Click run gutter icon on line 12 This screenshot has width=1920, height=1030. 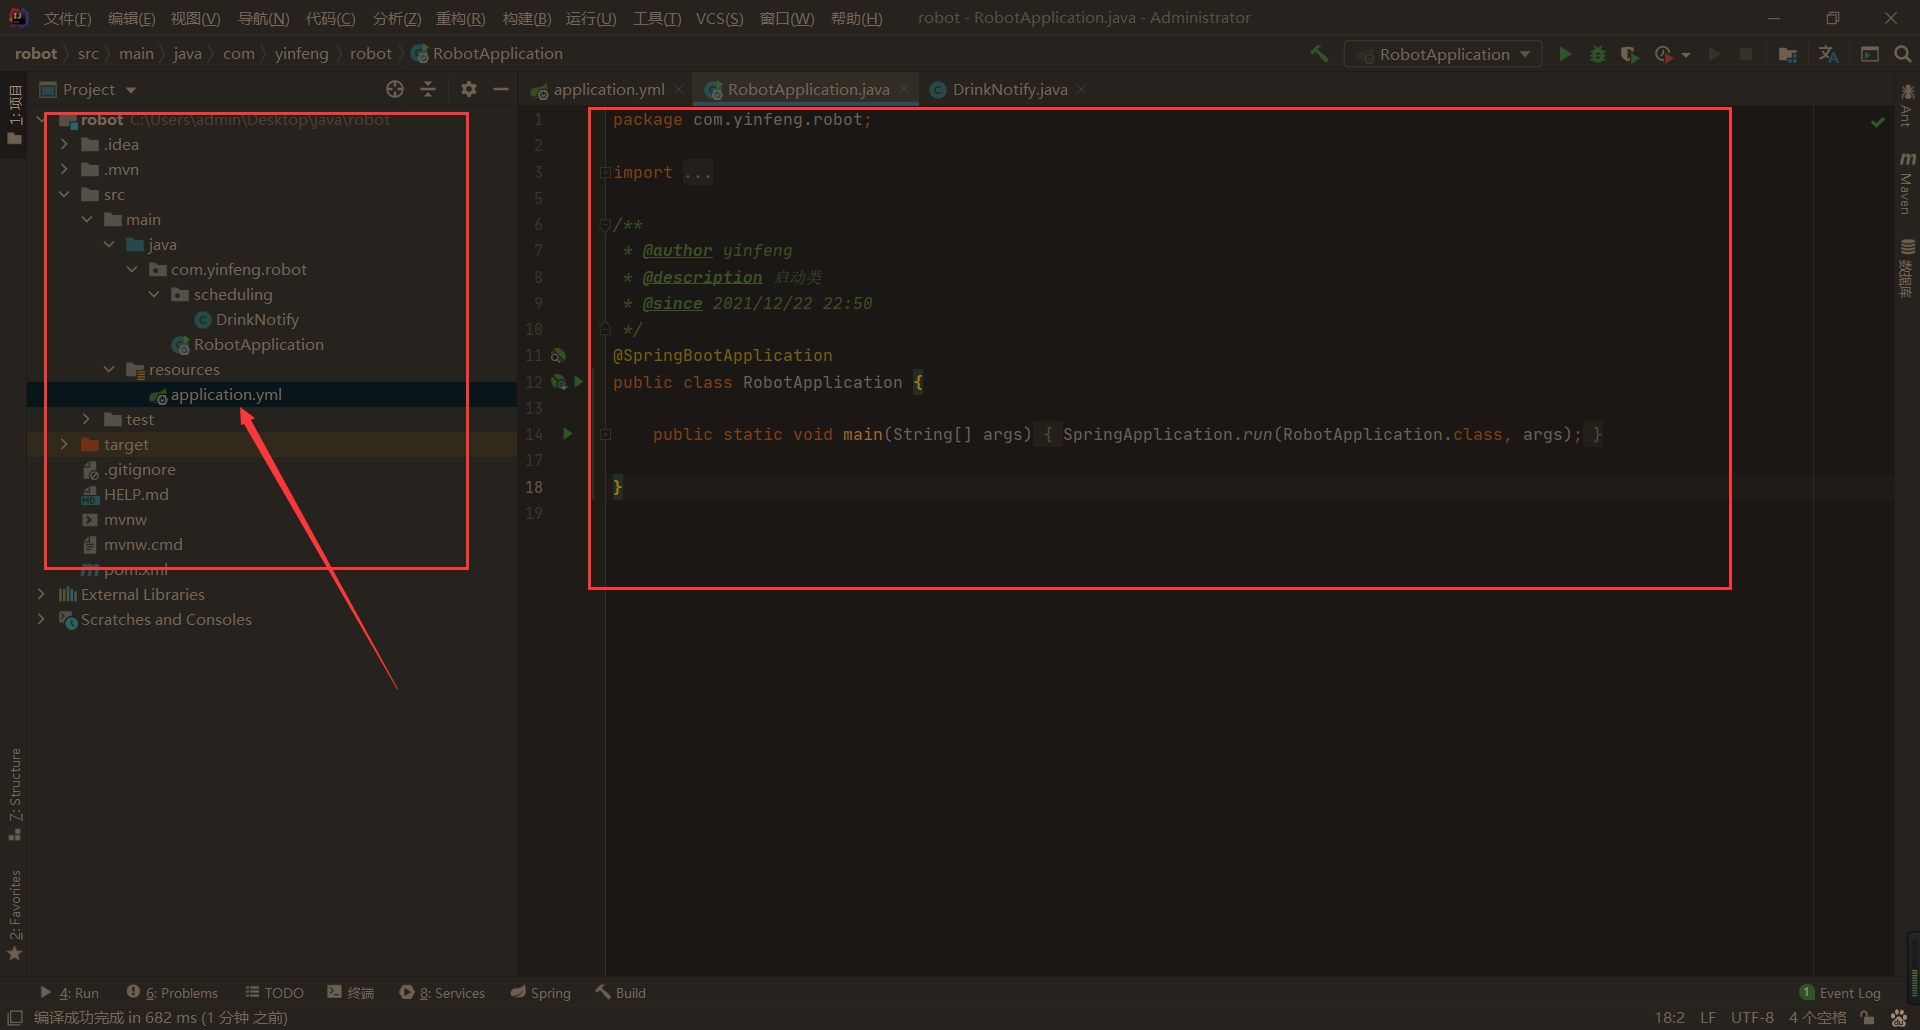click(579, 382)
